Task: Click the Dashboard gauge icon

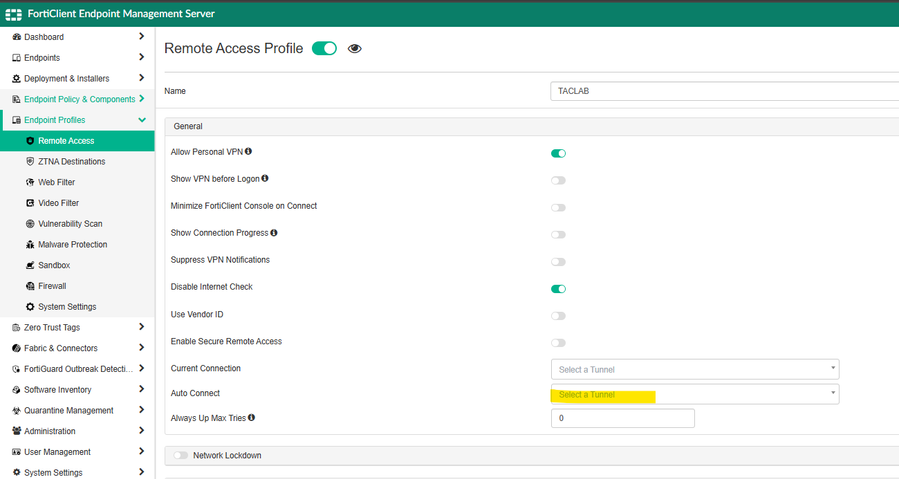Action: click(x=17, y=37)
